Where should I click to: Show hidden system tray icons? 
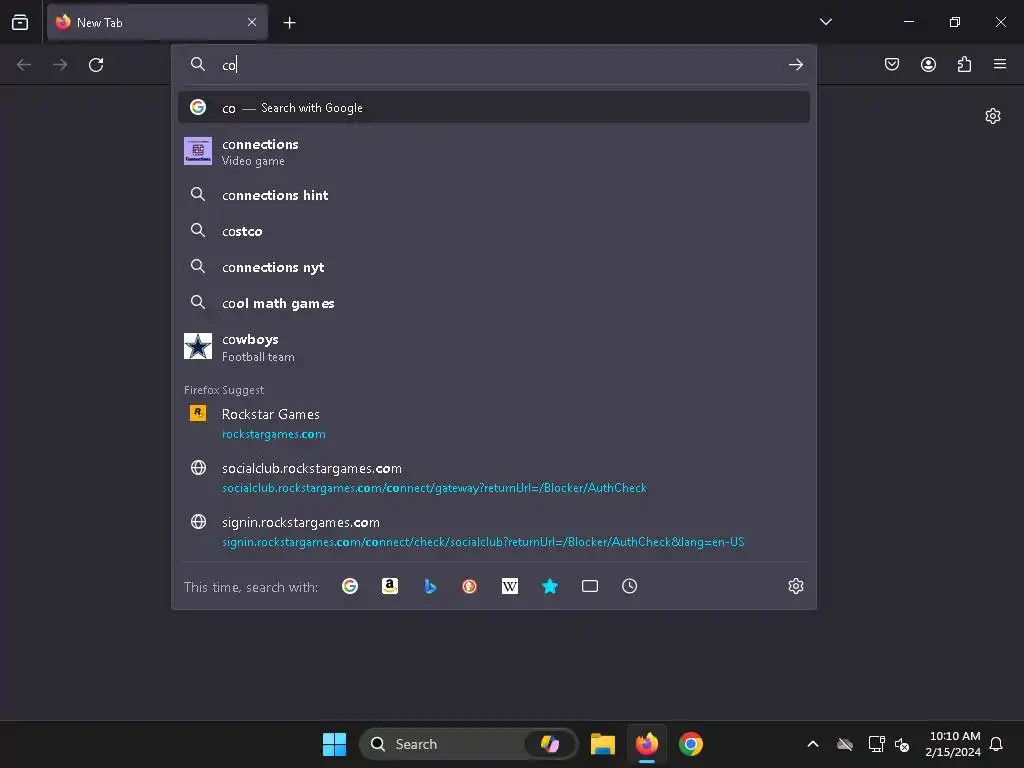pos(813,744)
